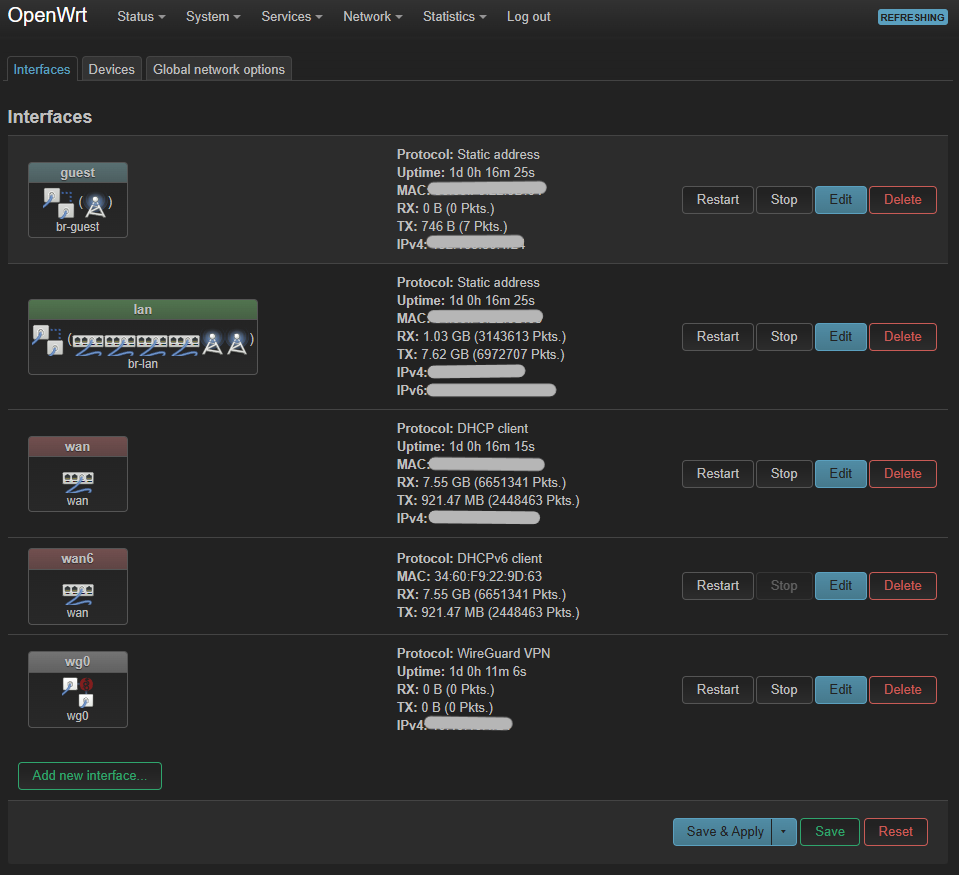This screenshot has width=959, height=875.
Task: Click the br-lan bridge icon
Action: (x=142, y=340)
